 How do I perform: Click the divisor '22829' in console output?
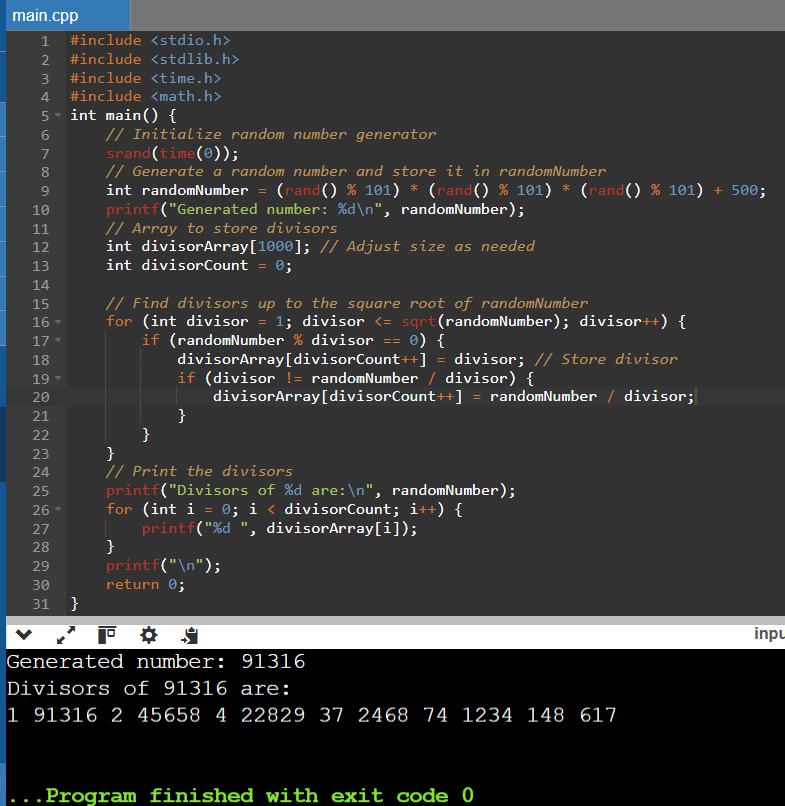pos(272,715)
